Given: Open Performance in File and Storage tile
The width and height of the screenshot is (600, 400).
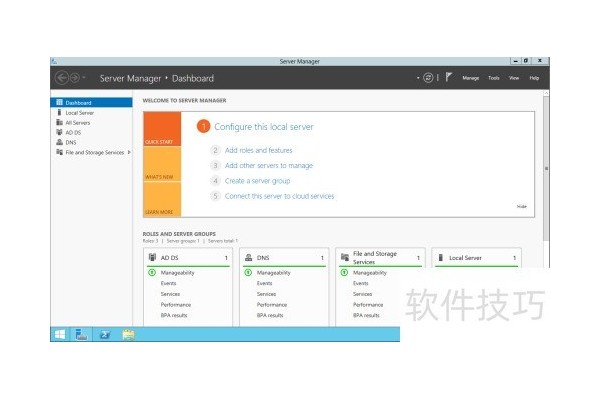Looking at the screenshot, I should tap(368, 305).
